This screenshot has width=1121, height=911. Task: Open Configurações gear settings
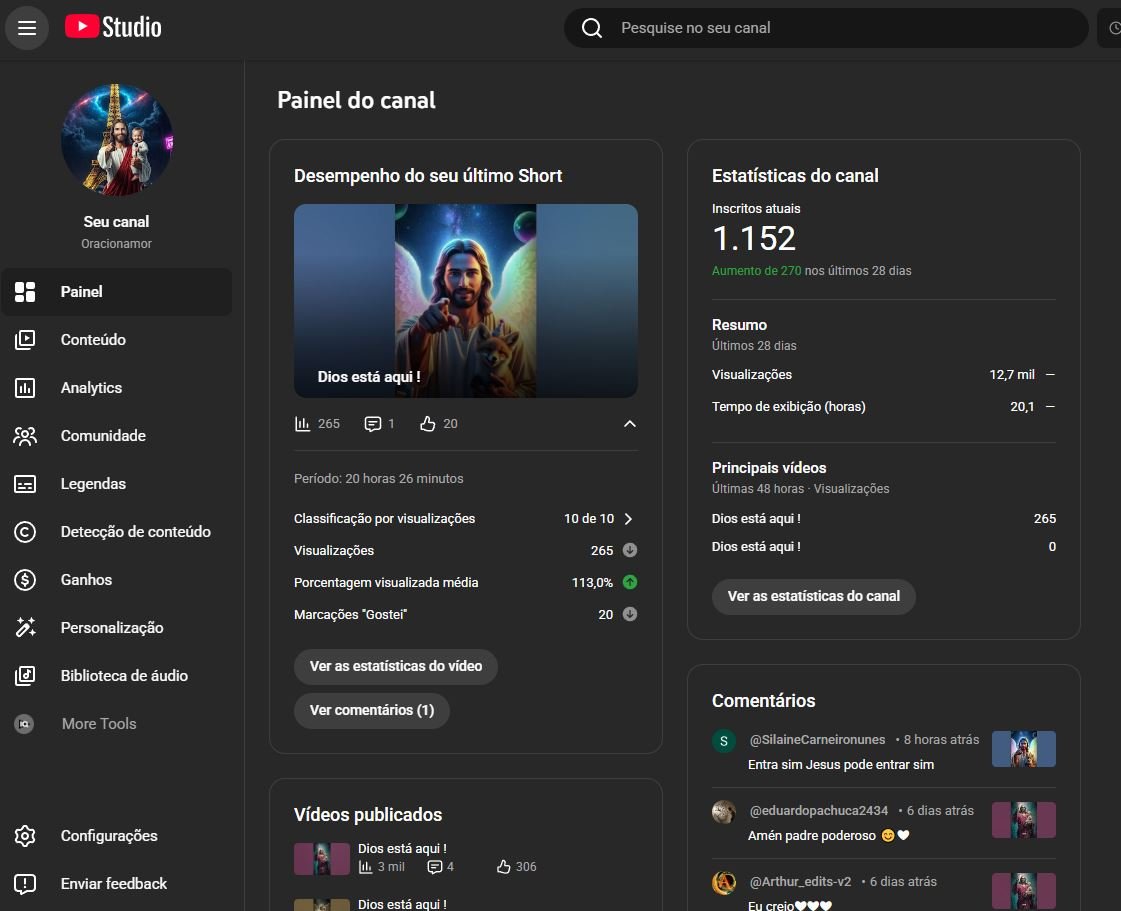click(x=25, y=836)
